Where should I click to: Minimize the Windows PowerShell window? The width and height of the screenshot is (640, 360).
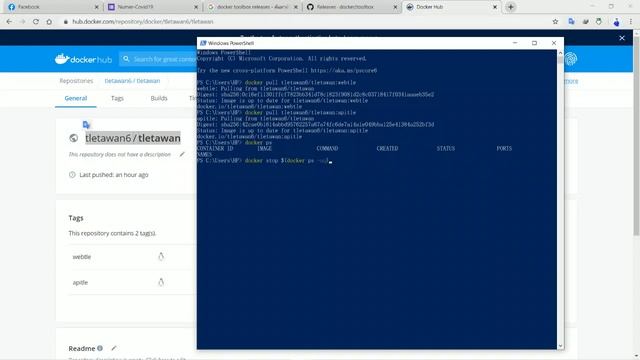click(x=515, y=43)
